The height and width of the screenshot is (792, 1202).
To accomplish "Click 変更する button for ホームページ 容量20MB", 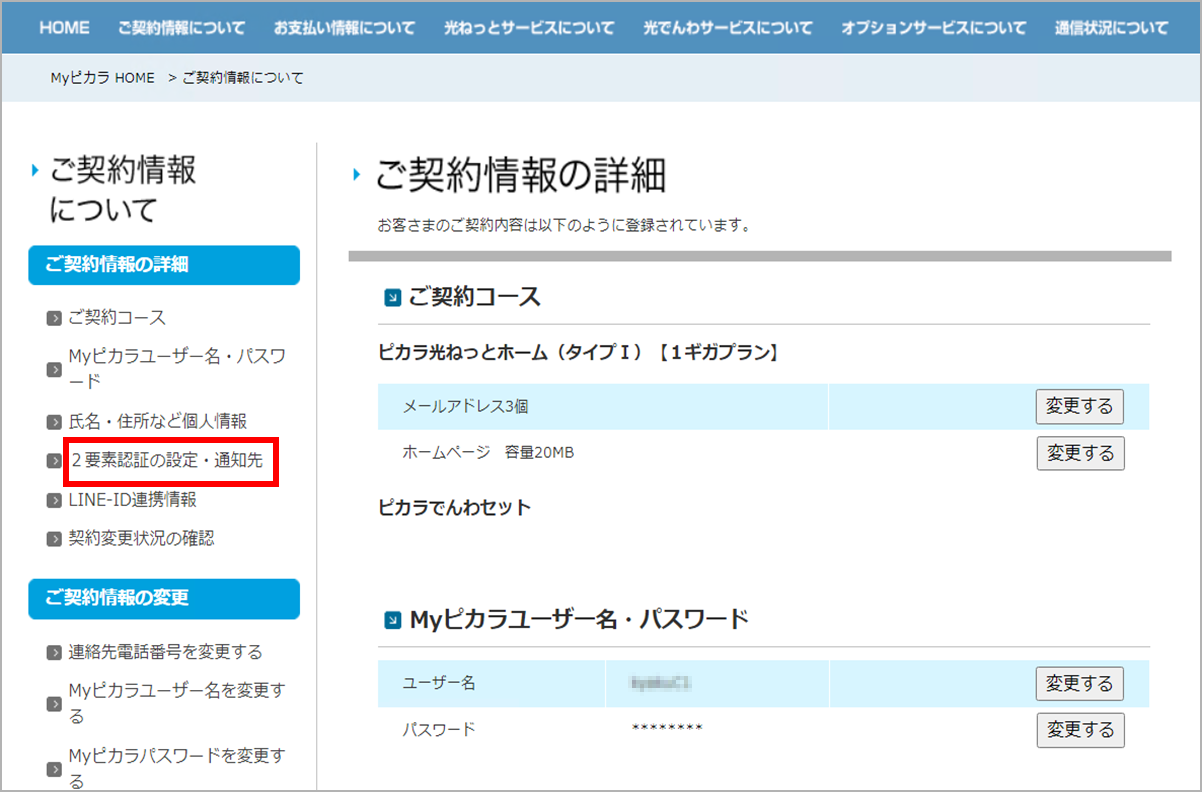I will pyautogui.click(x=1080, y=453).
